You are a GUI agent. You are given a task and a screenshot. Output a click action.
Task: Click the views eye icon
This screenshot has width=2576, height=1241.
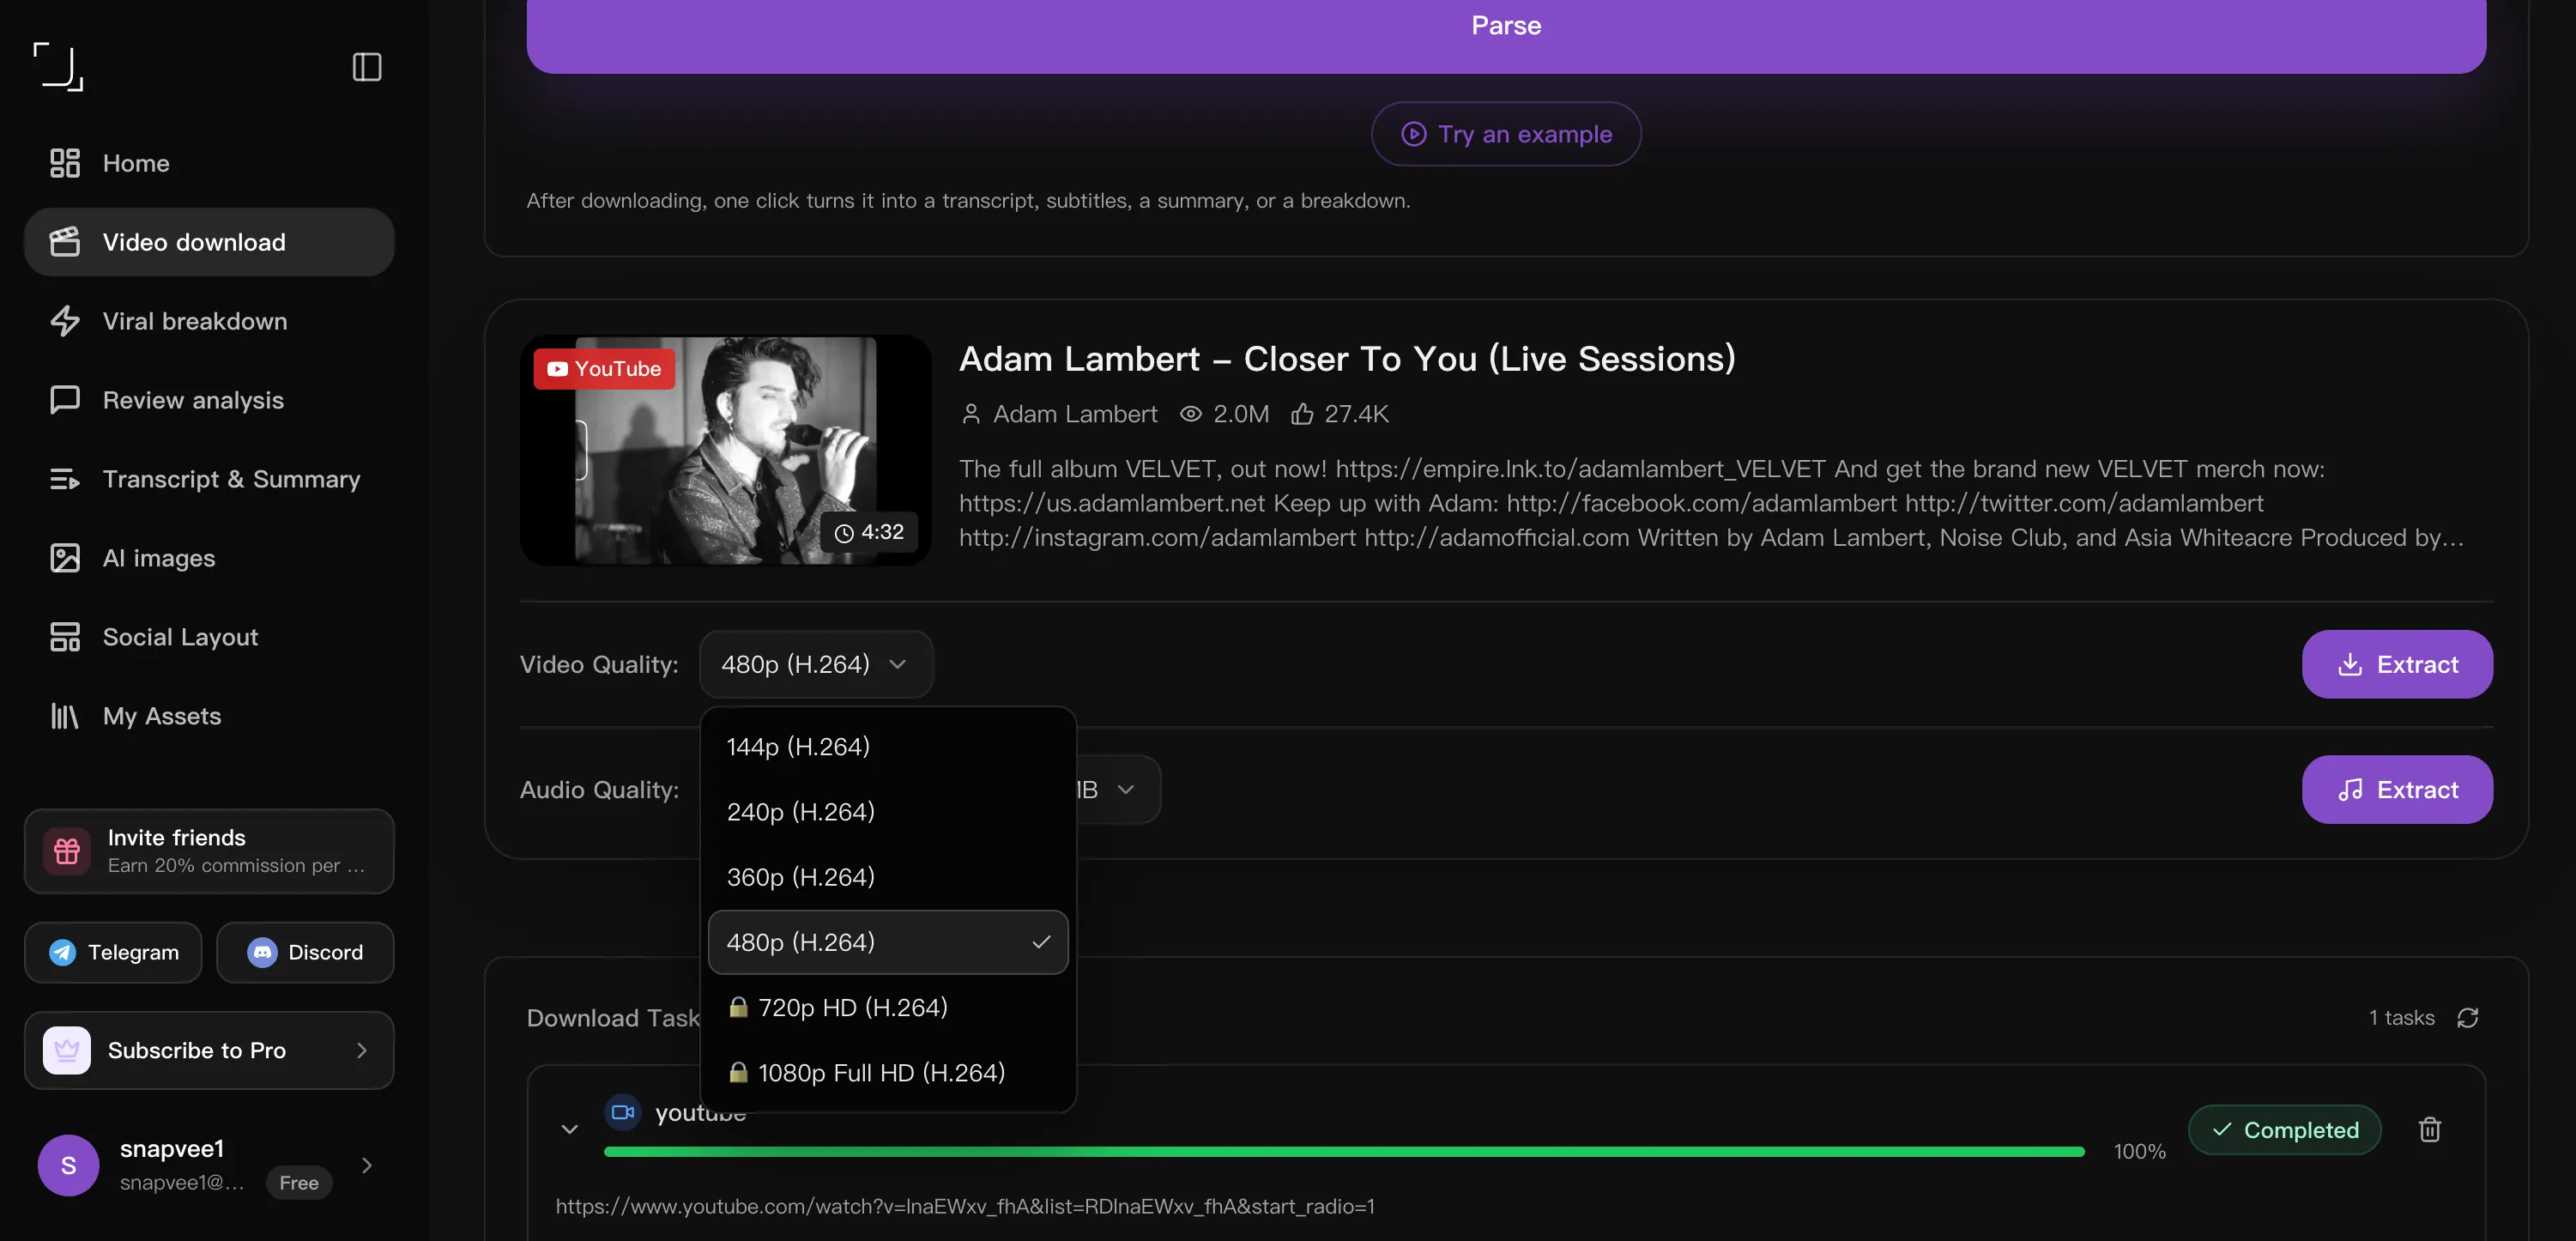coord(1190,414)
